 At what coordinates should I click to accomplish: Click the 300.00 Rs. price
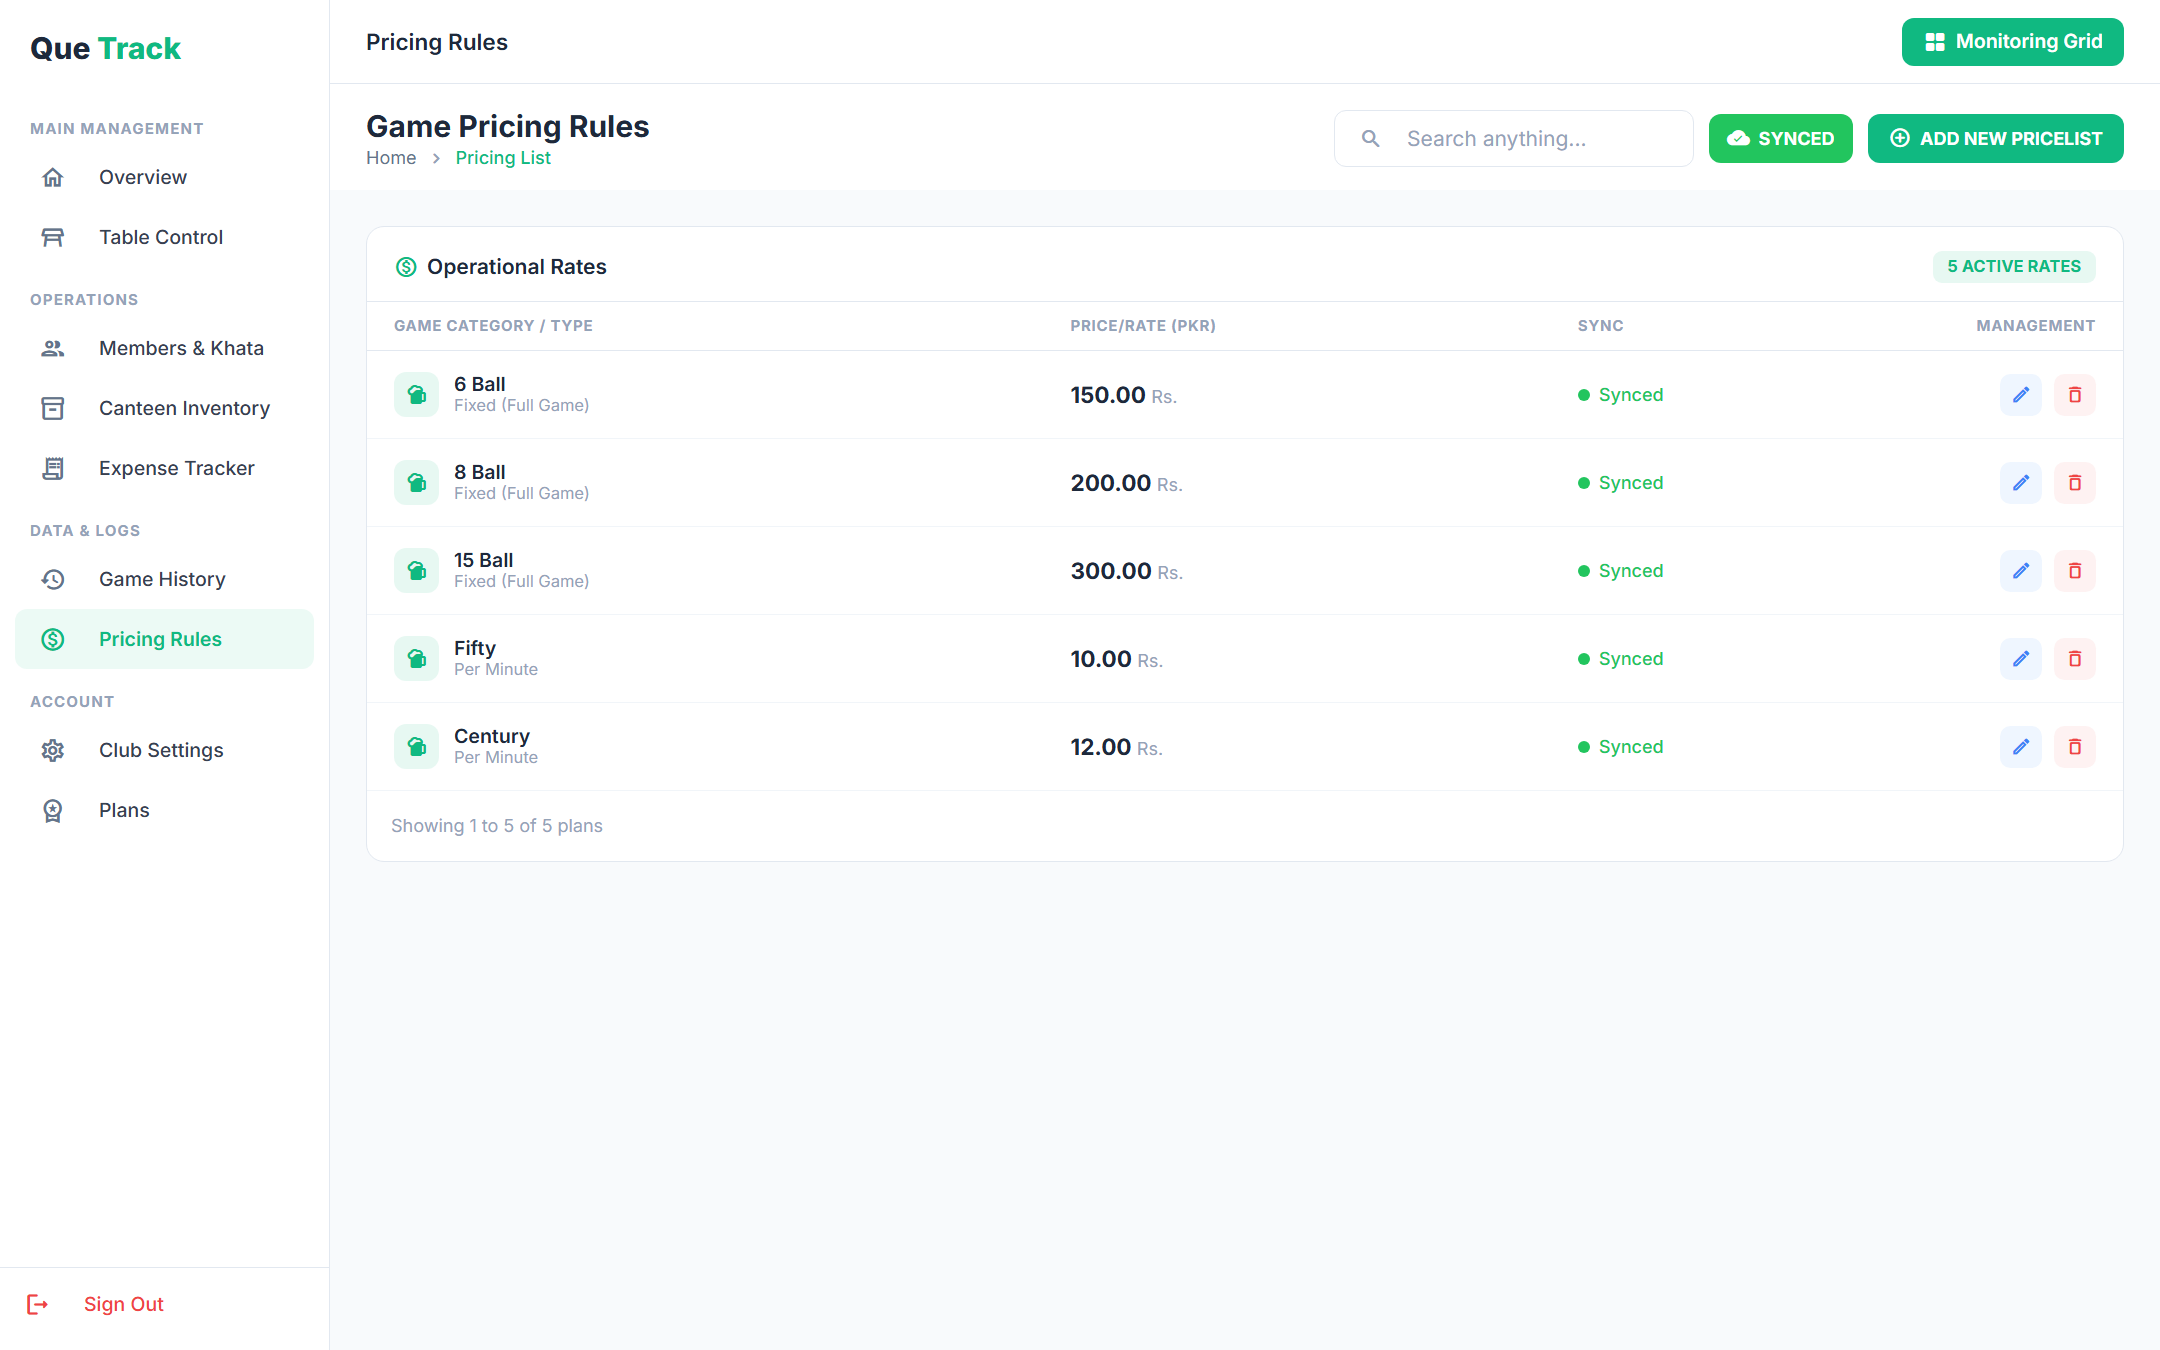click(1126, 571)
